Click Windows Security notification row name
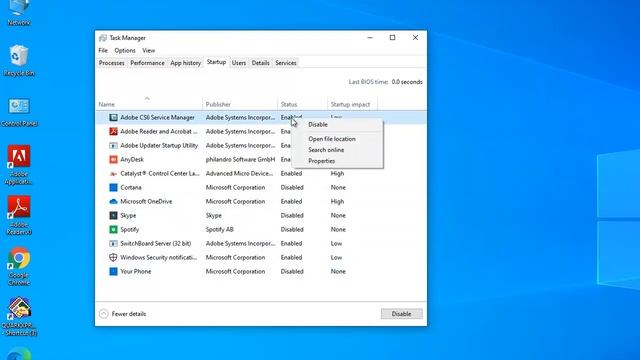640x360 pixels. (158, 258)
